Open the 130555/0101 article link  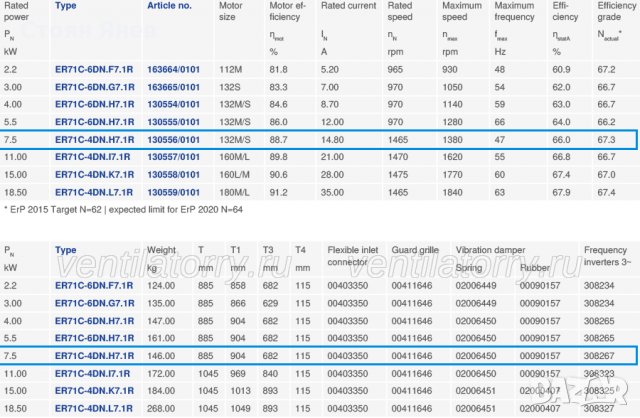(173, 123)
